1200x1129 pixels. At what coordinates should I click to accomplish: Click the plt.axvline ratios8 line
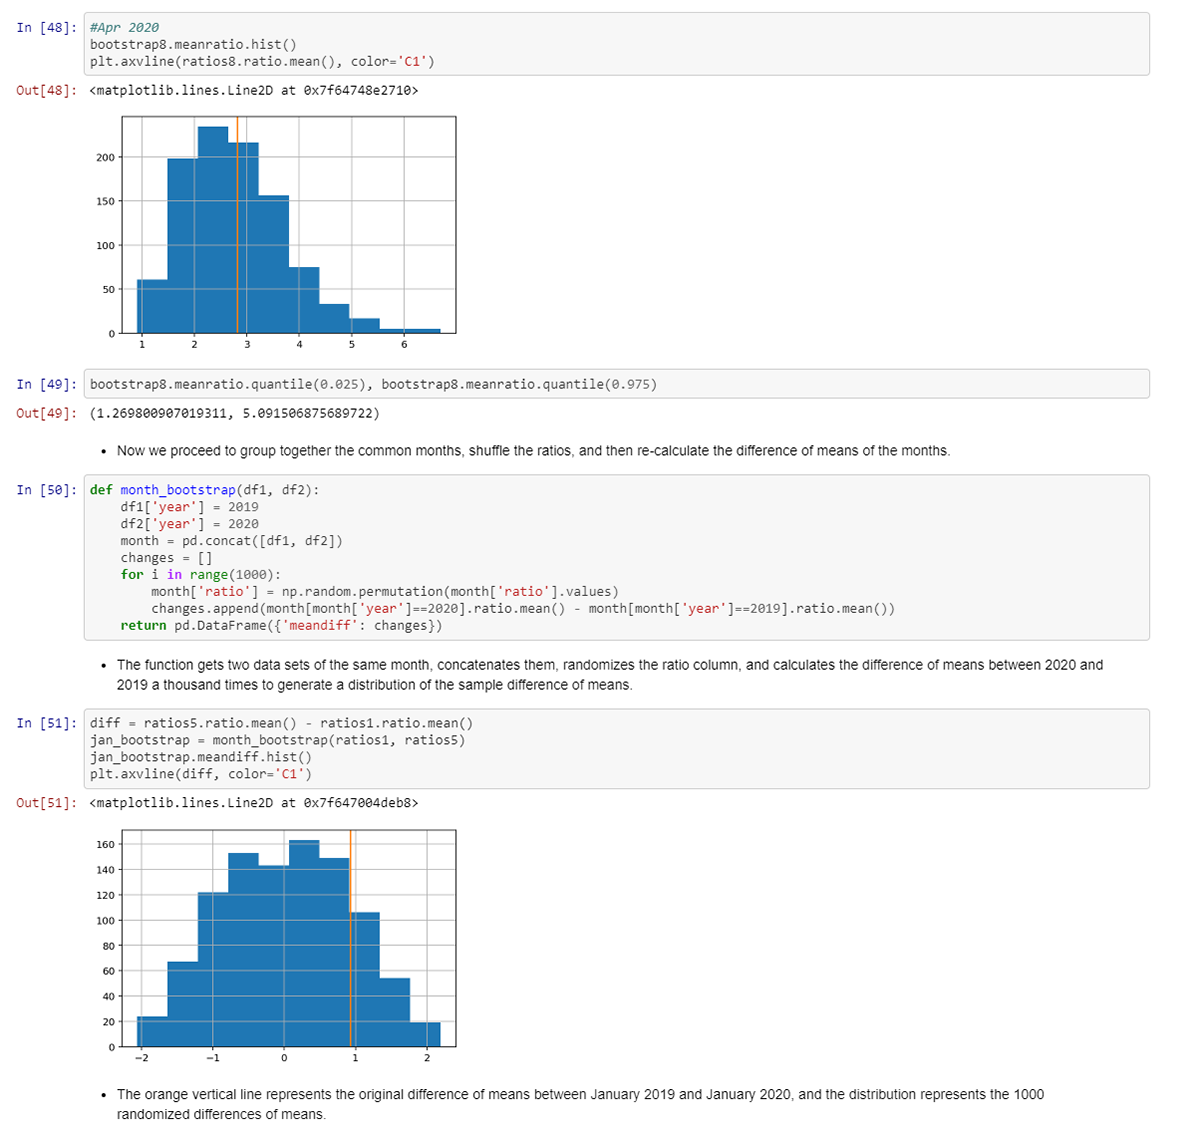(x=262, y=62)
